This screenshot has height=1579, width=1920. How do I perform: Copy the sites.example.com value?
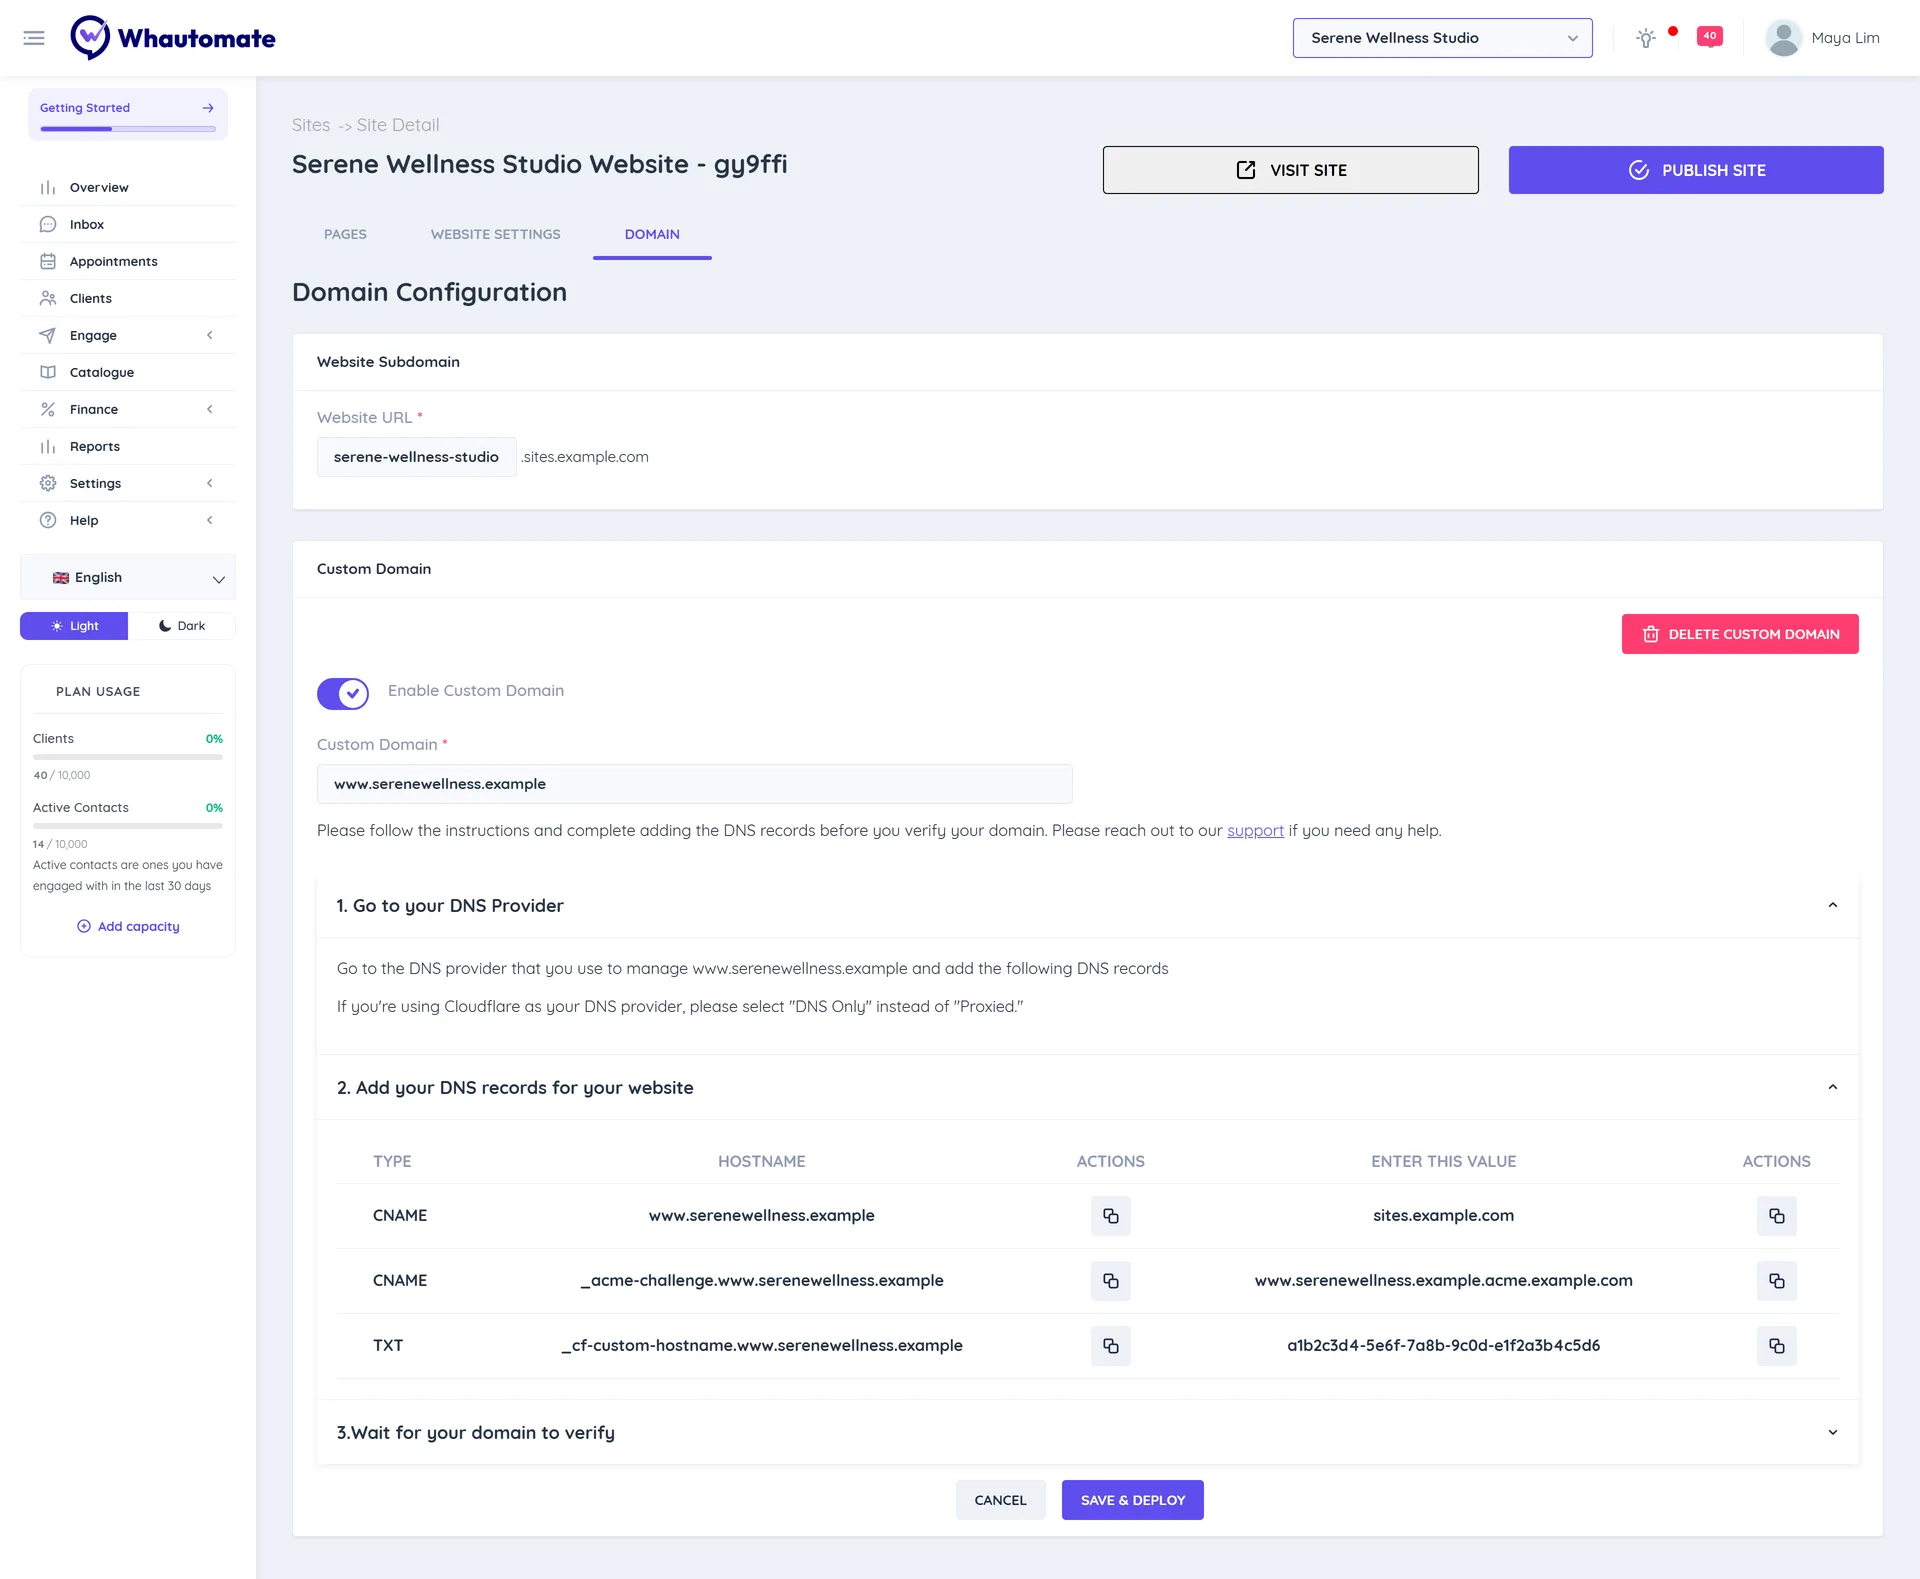point(1777,1216)
